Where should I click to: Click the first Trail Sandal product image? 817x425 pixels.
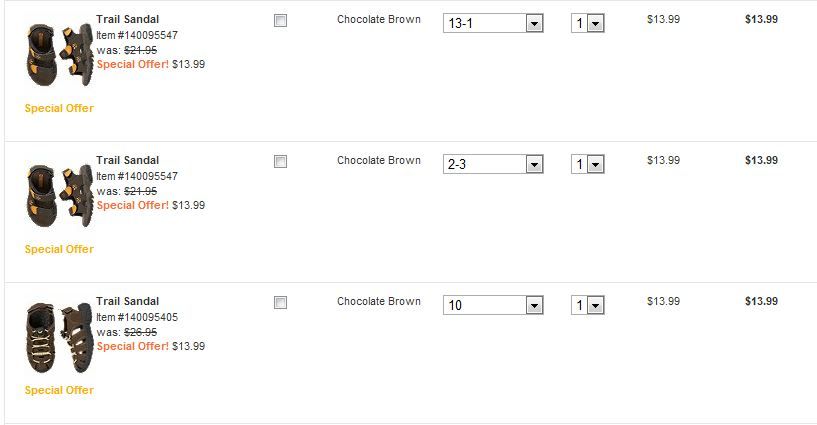pos(59,55)
